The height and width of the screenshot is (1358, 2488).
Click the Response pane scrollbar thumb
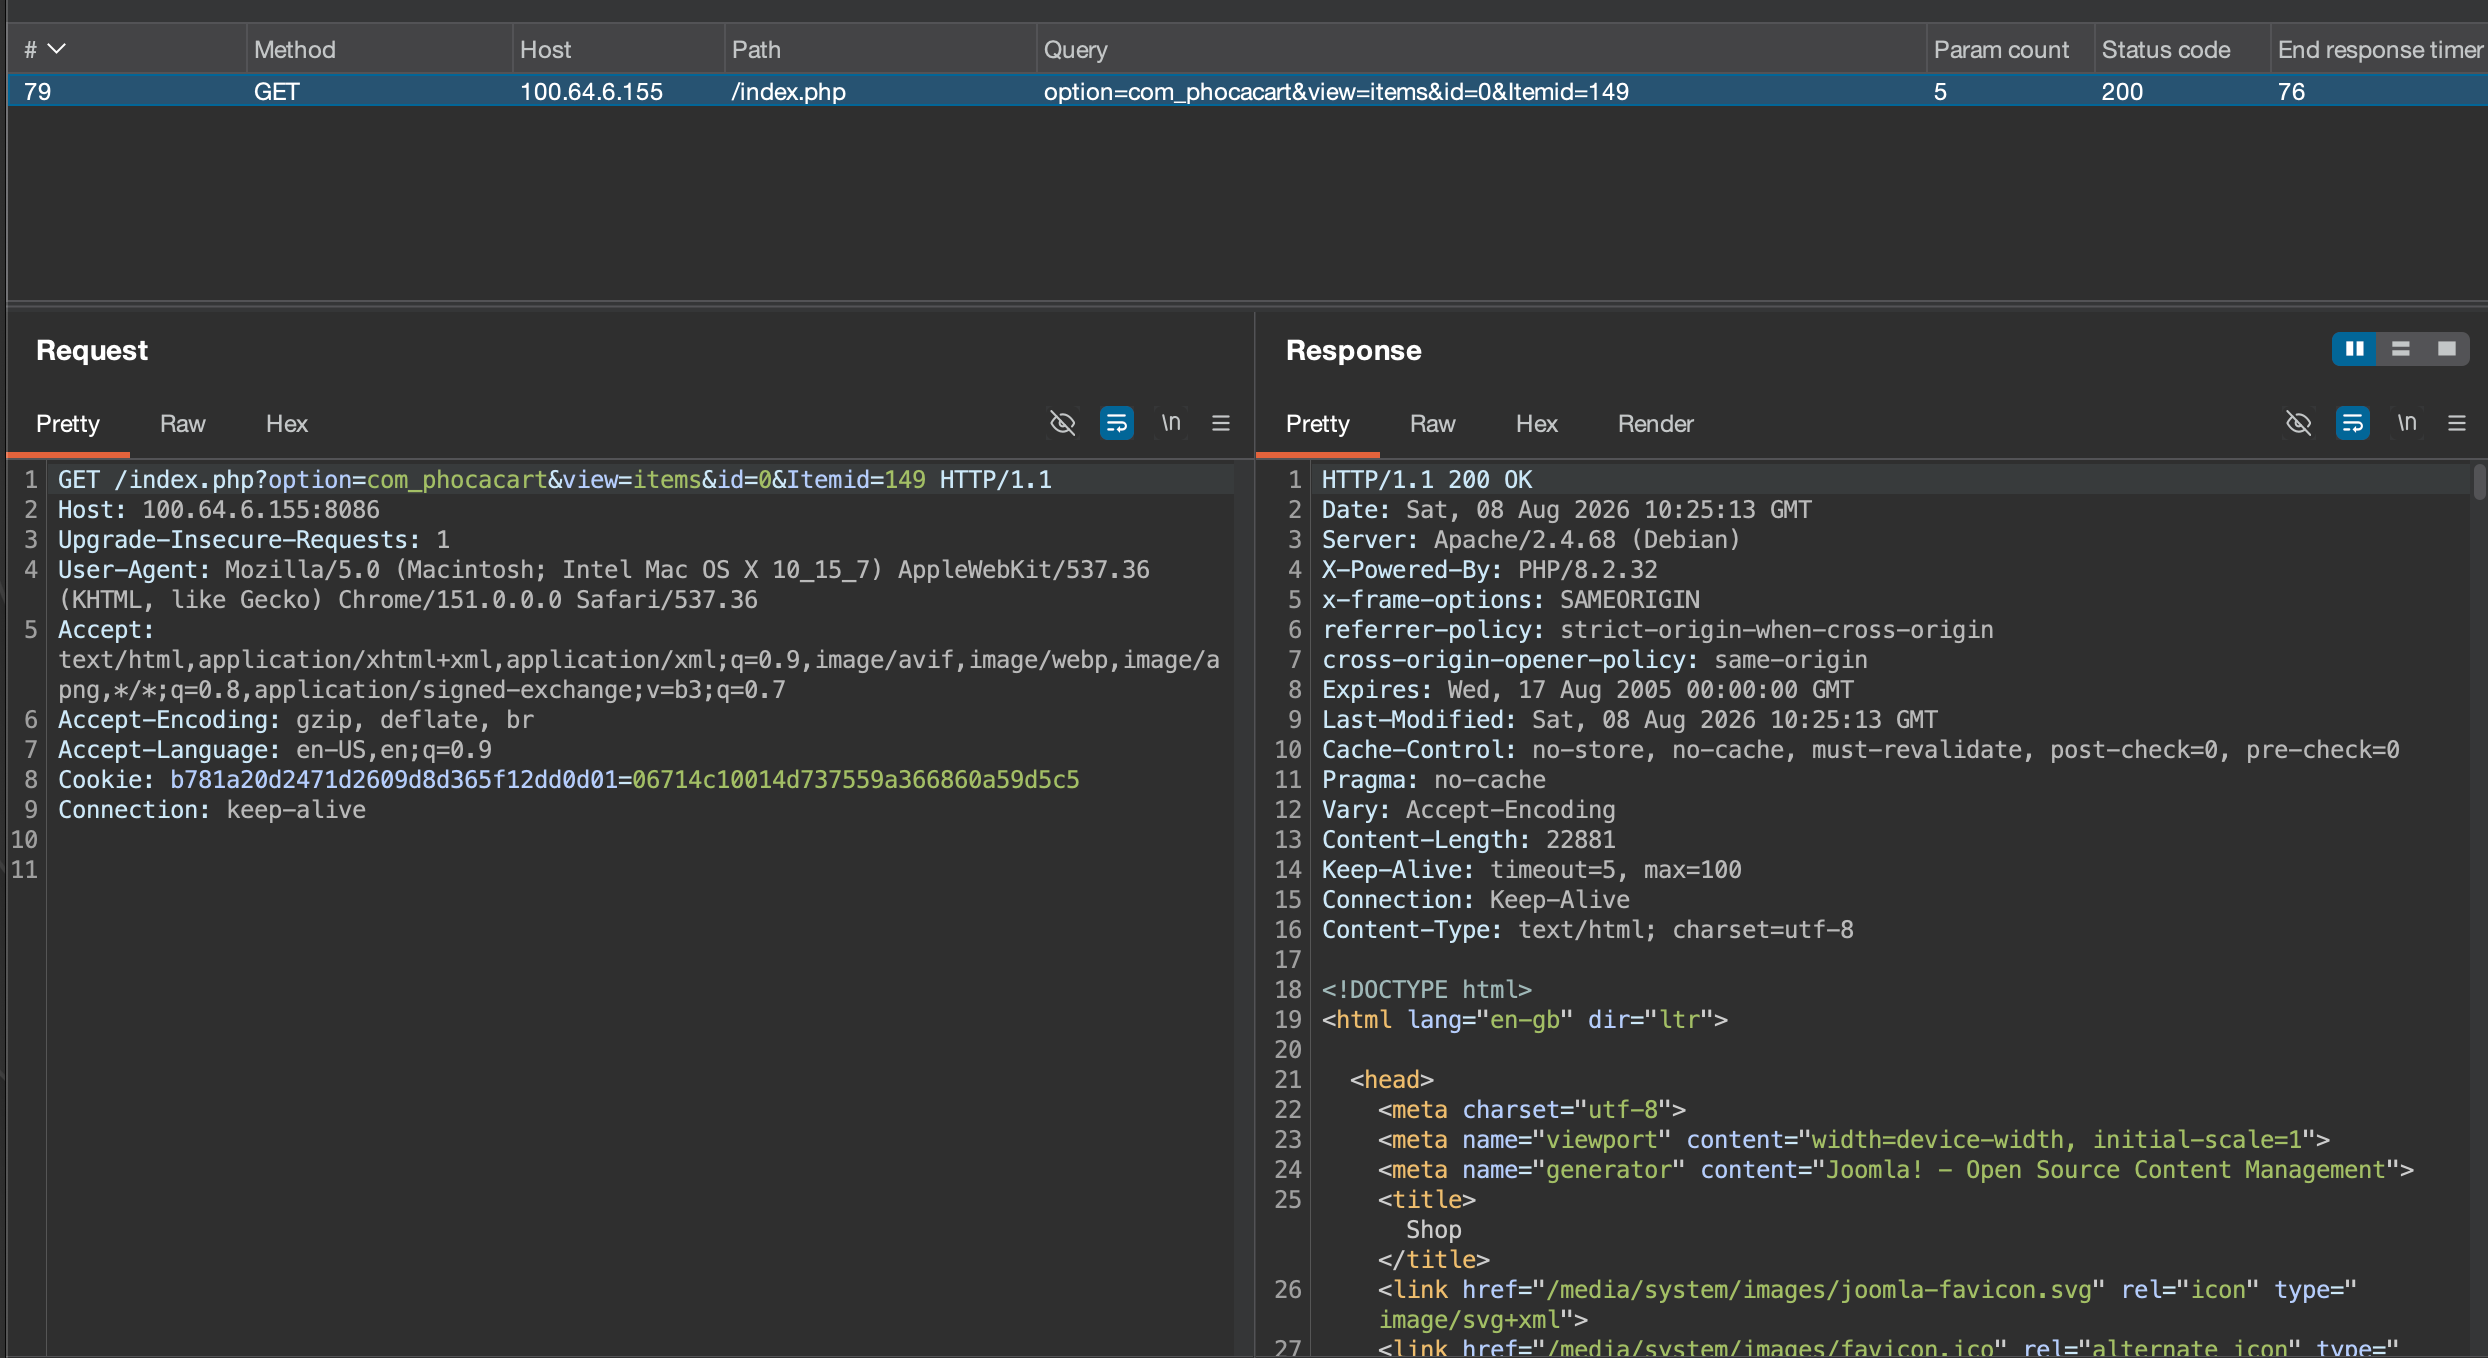click(x=2479, y=482)
